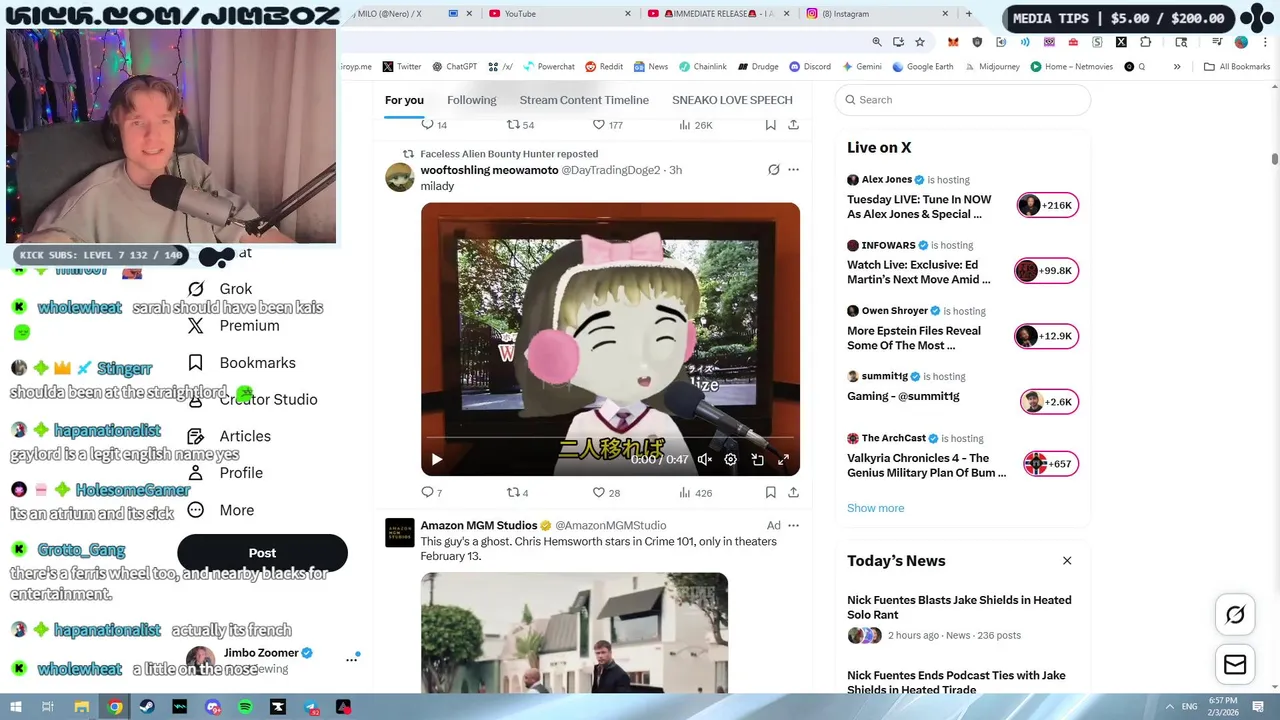
Task: Open Grok action on wooftoshling post
Action: click(773, 170)
